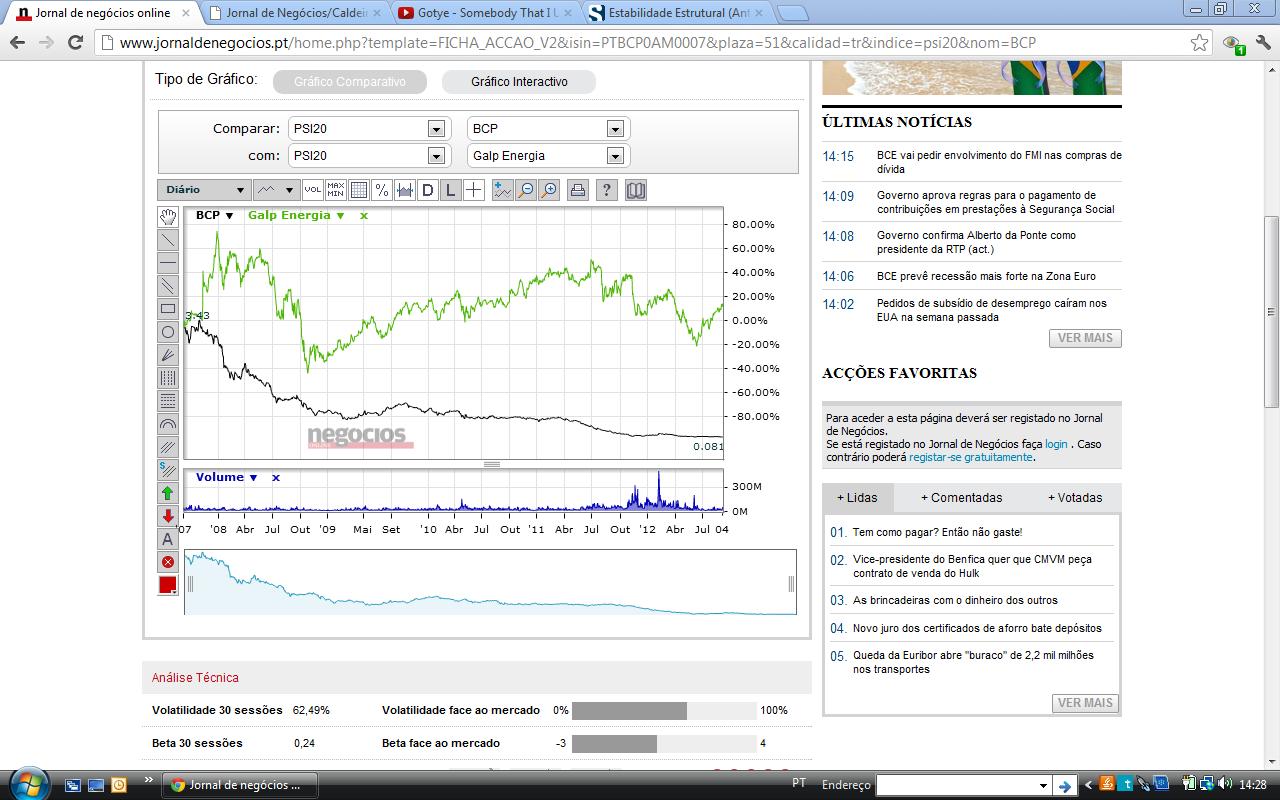The height and width of the screenshot is (800, 1280).
Task: Click VER MAIS under Lidas list
Action: point(1085,703)
